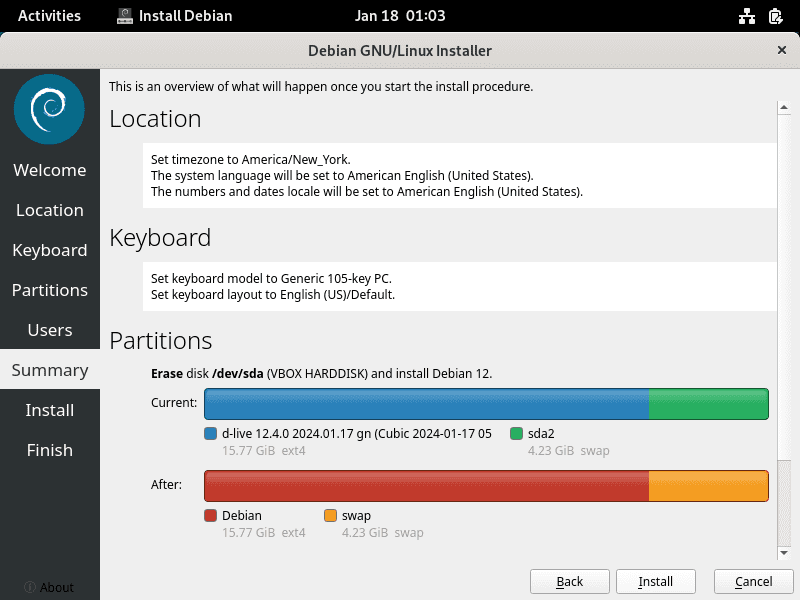Open the Activities overview
The image size is (800, 600).
[49, 16]
